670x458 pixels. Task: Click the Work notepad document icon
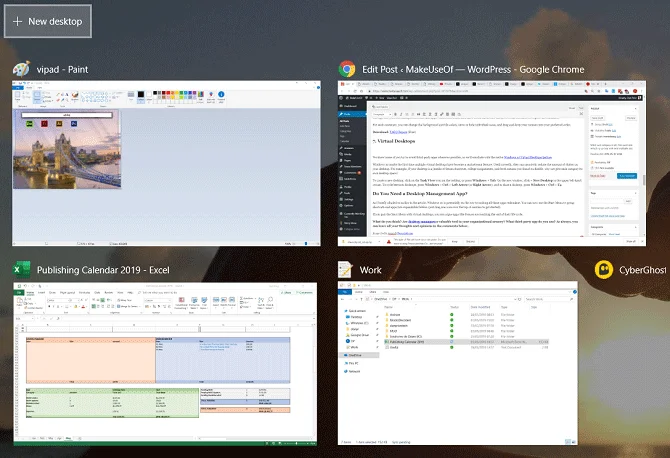click(345, 270)
